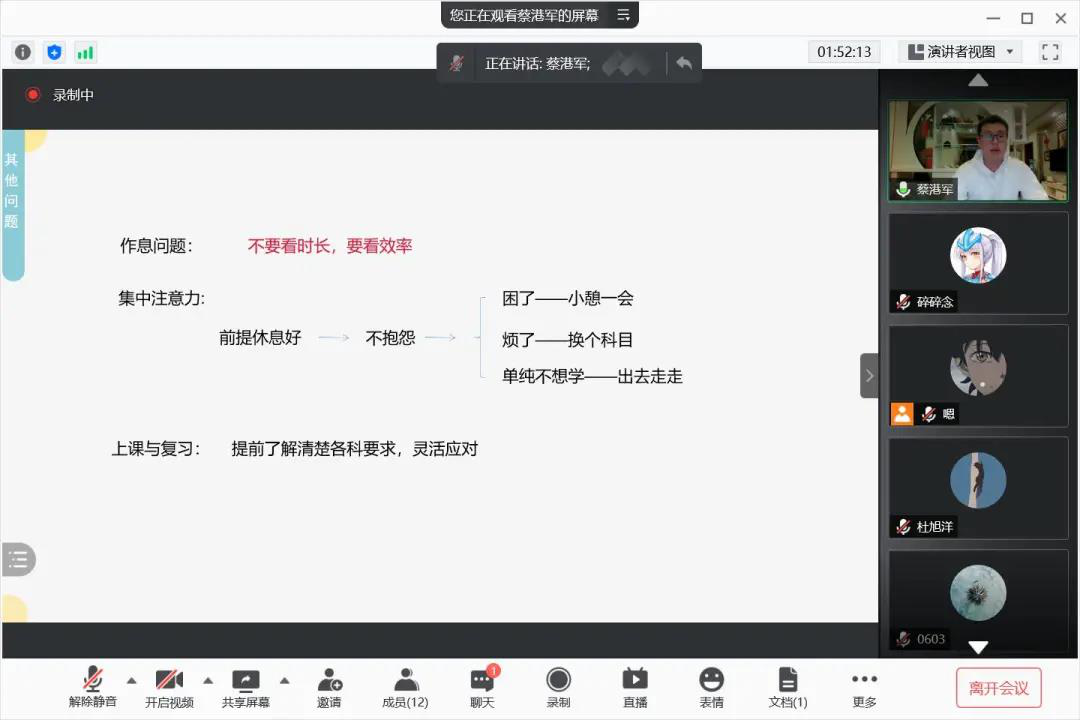Enter full screen mode icon

pos(1050,52)
